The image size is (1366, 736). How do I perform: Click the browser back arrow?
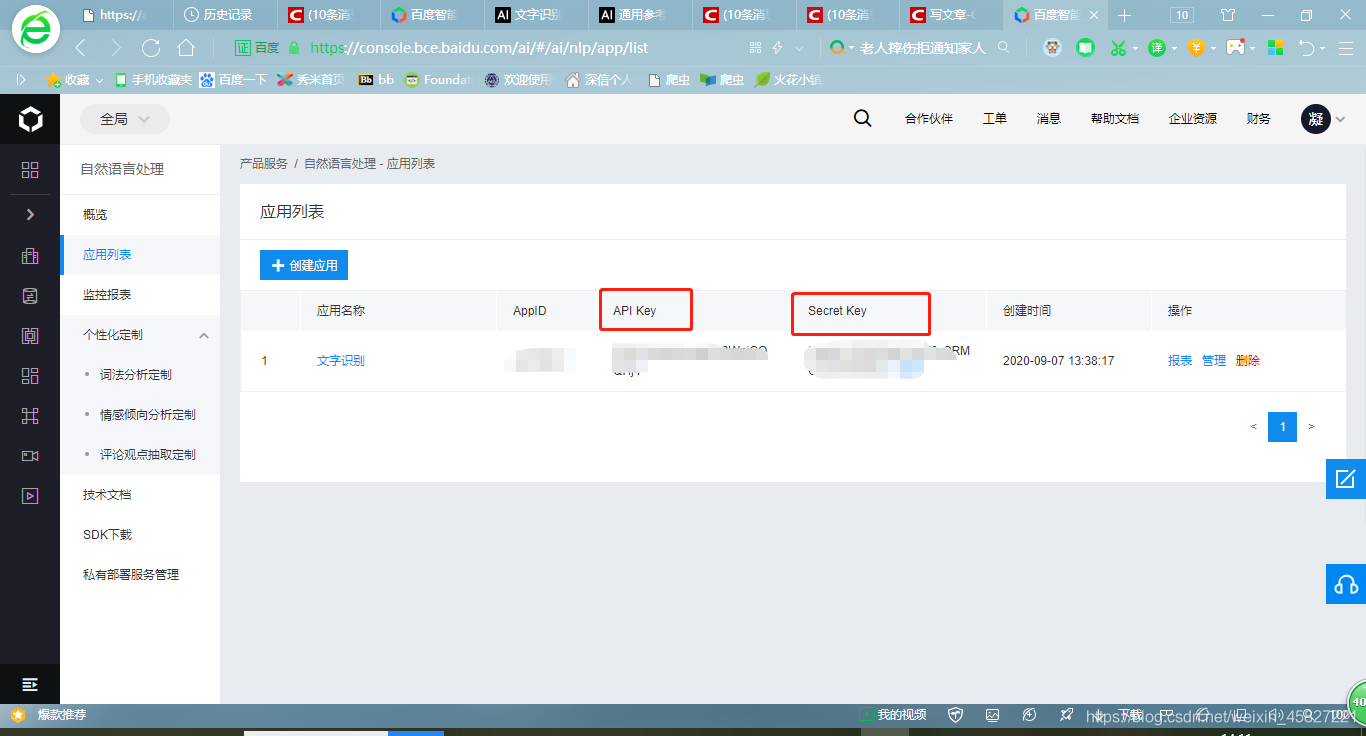[x=81, y=48]
